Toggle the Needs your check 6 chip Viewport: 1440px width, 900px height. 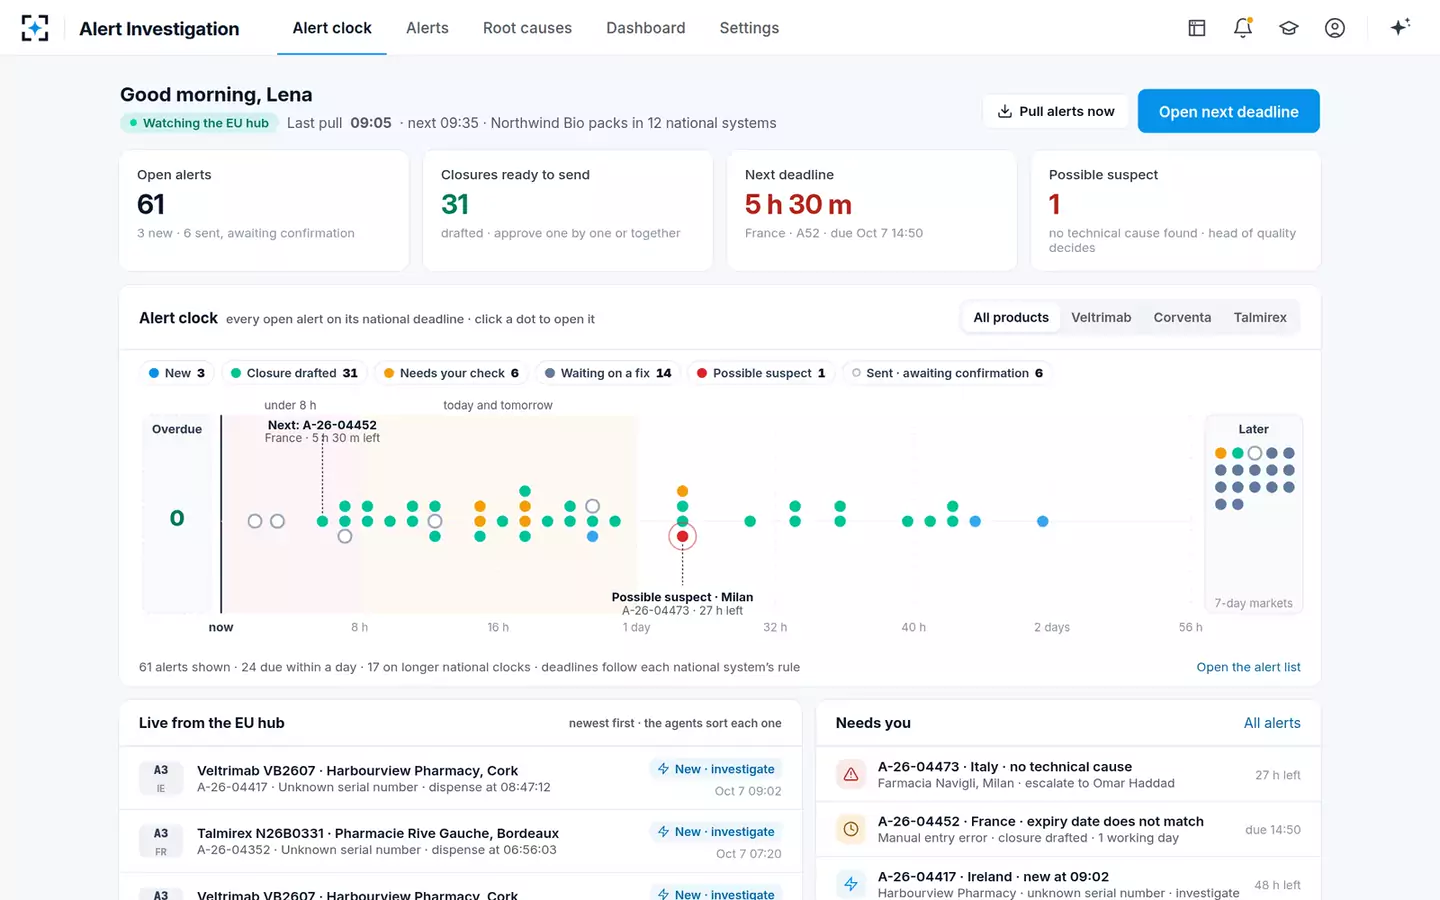pos(451,373)
